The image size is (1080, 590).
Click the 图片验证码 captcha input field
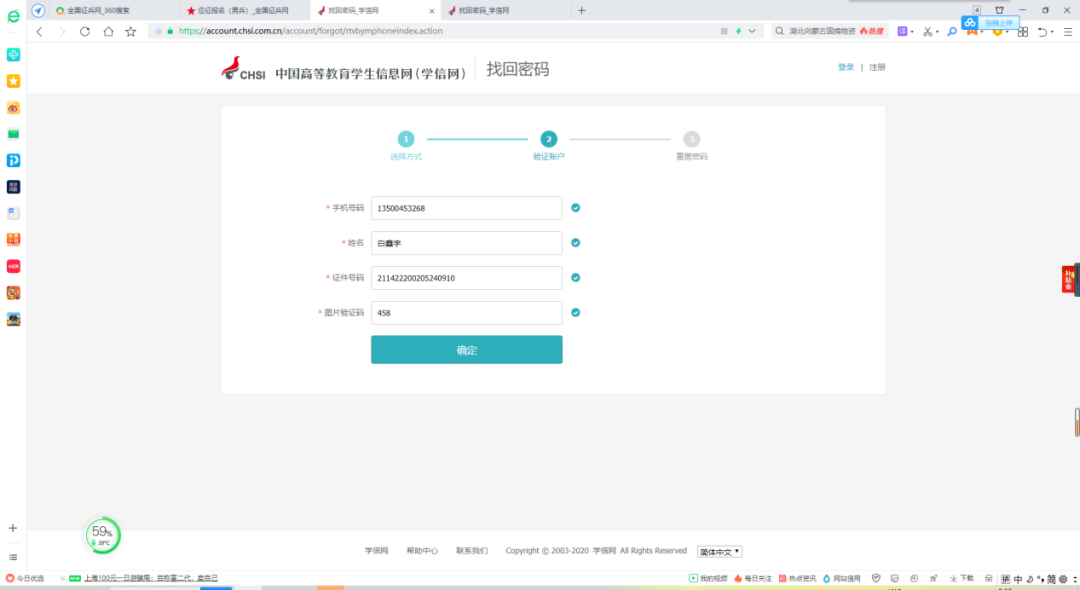coord(466,313)
